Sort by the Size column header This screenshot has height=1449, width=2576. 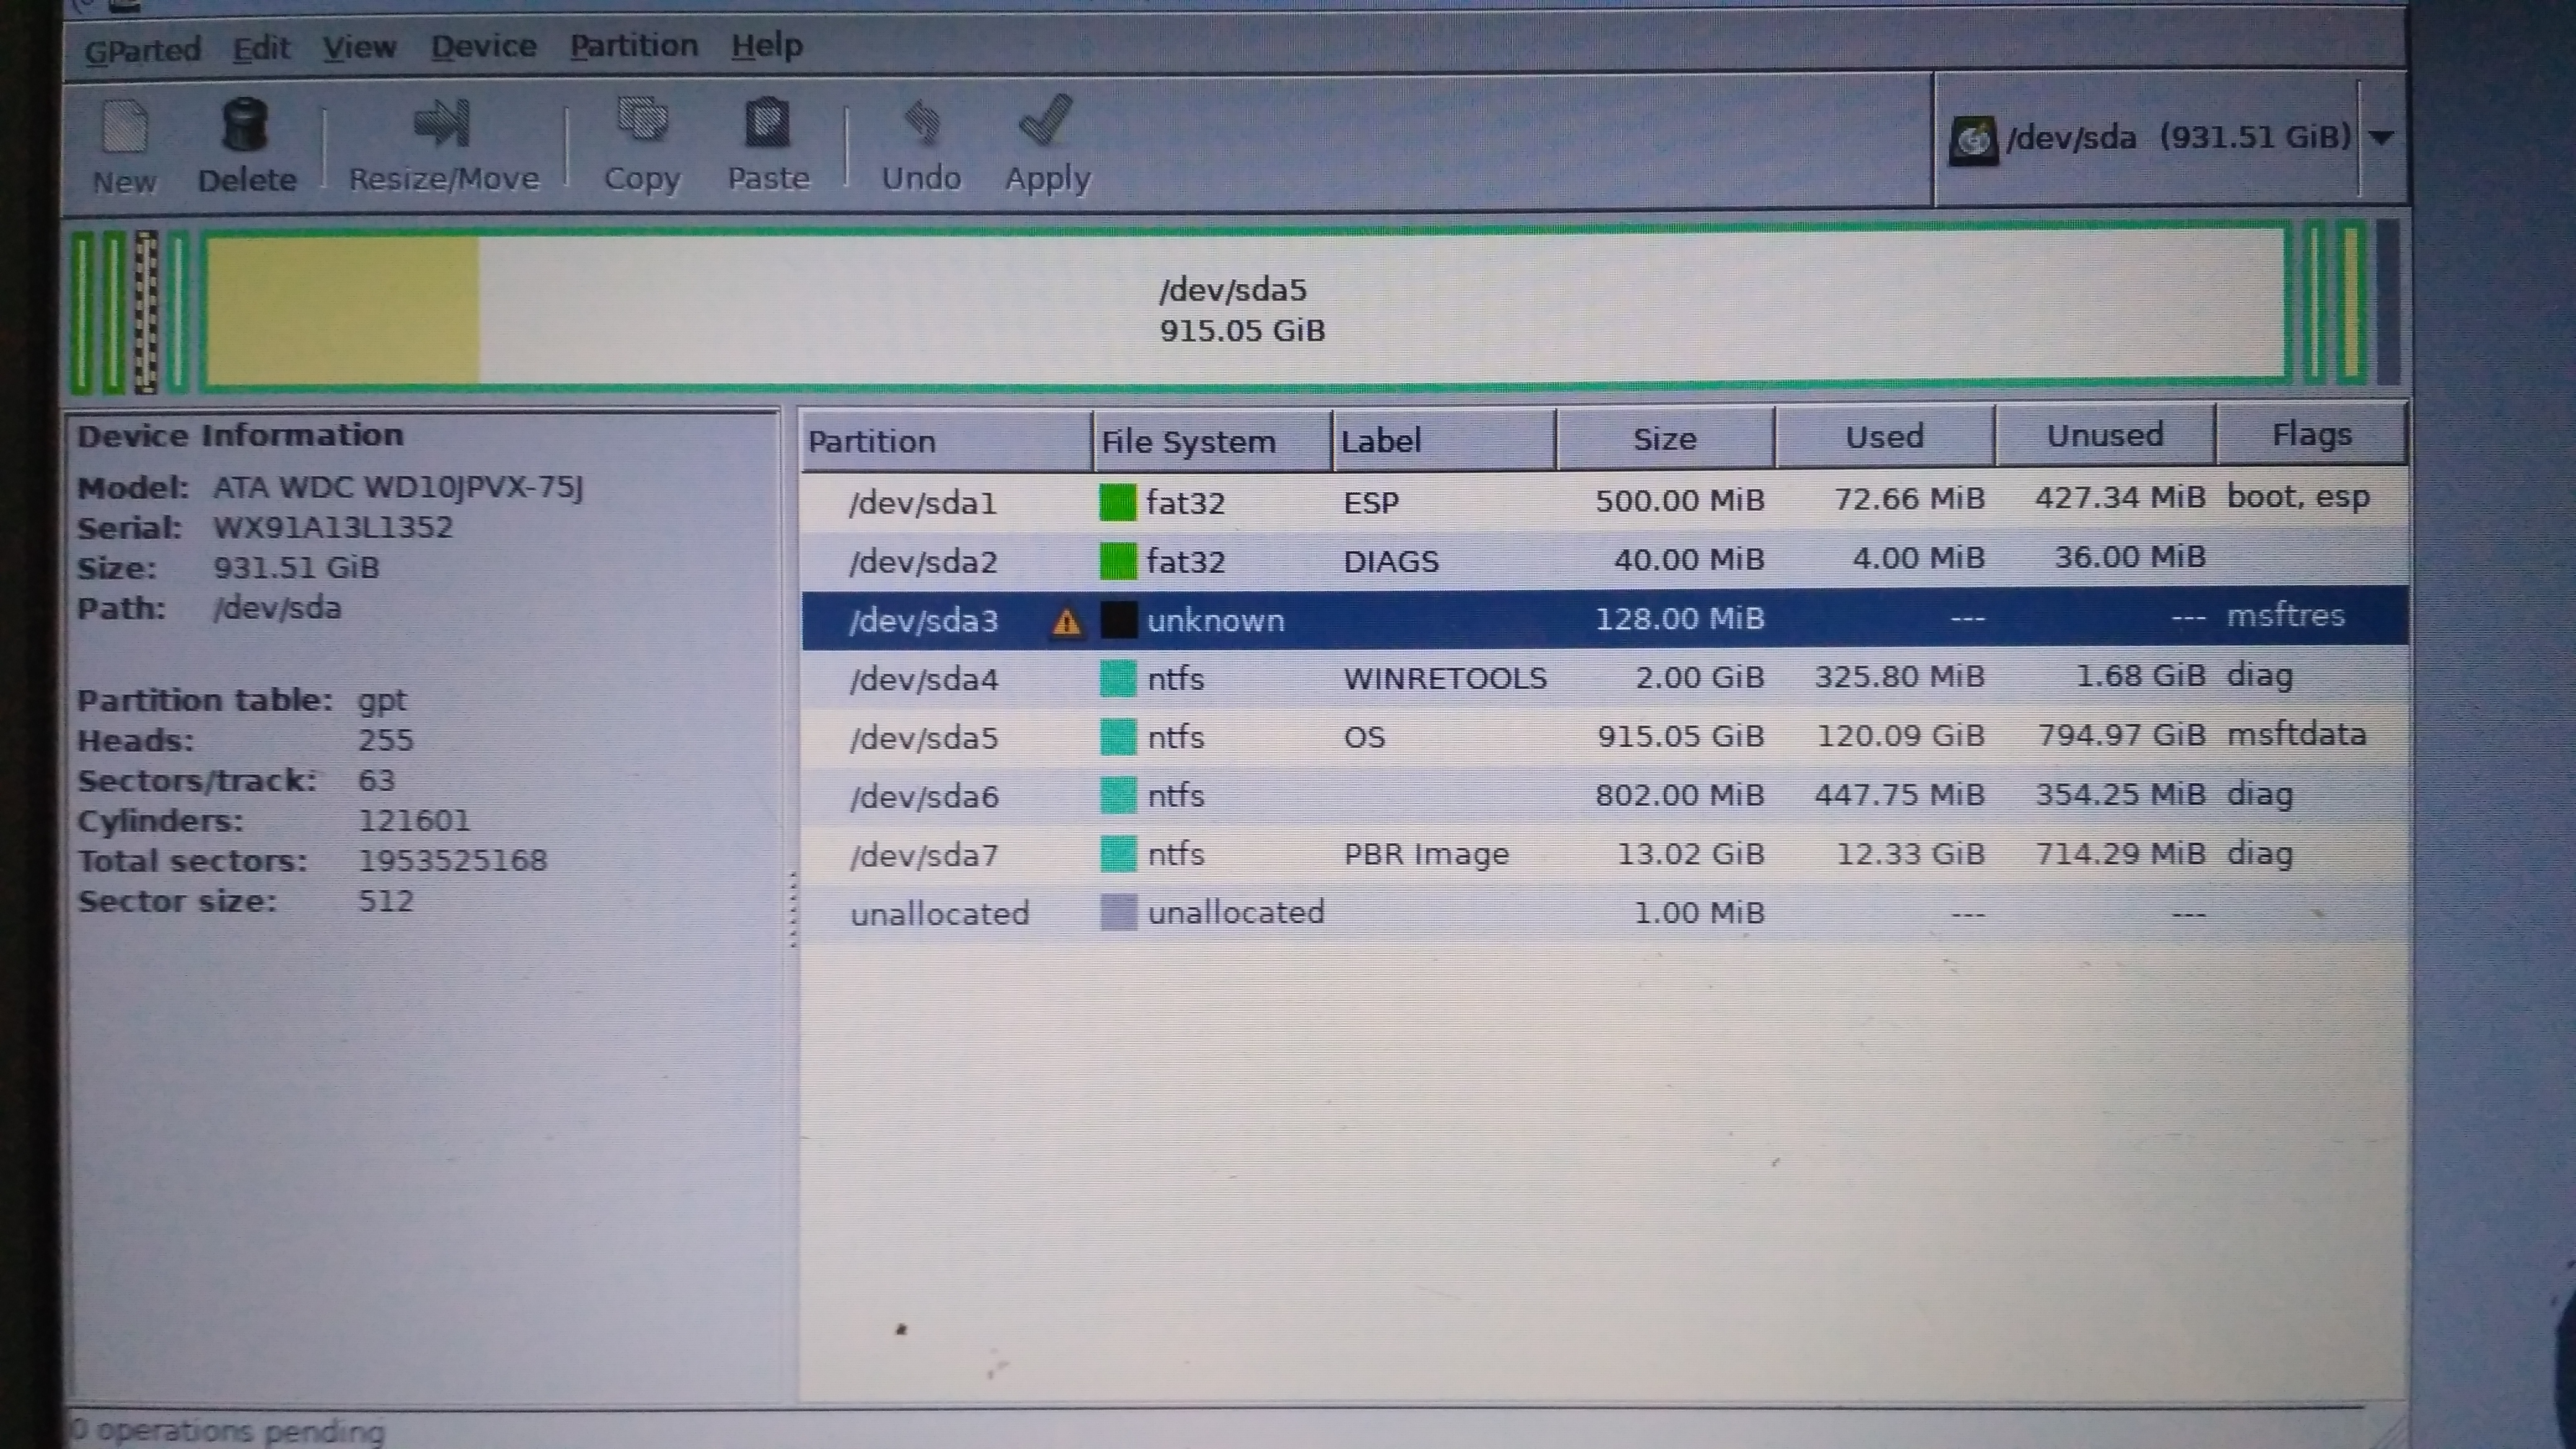(1665, 438)
